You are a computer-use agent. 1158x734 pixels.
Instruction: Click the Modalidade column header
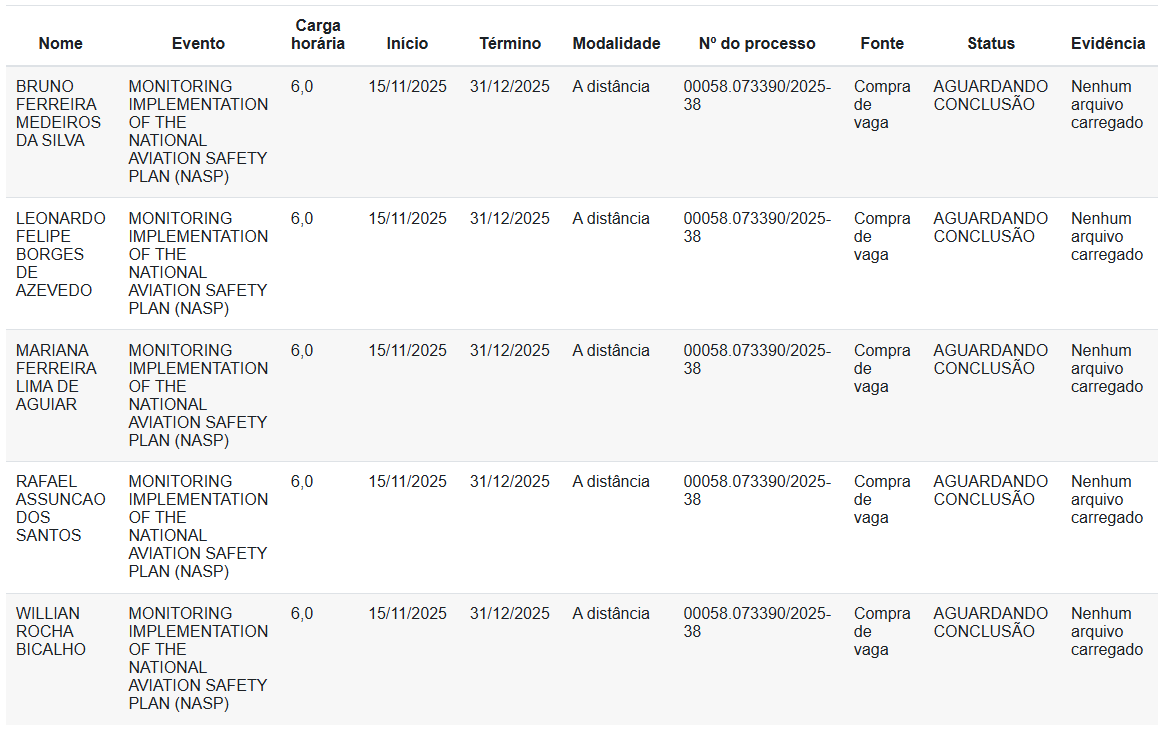click(x=616, y=44)
